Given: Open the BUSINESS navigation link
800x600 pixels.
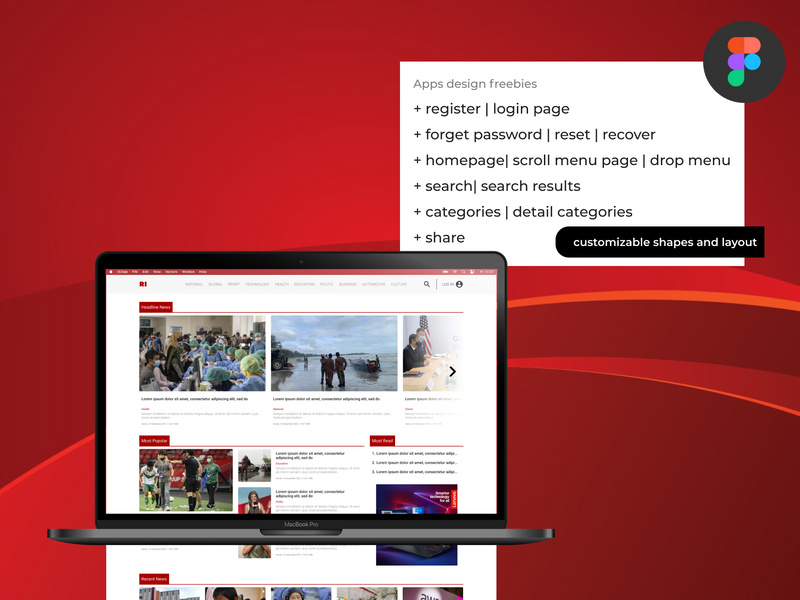Looking at the screenshot, I should tap(347, 284).
